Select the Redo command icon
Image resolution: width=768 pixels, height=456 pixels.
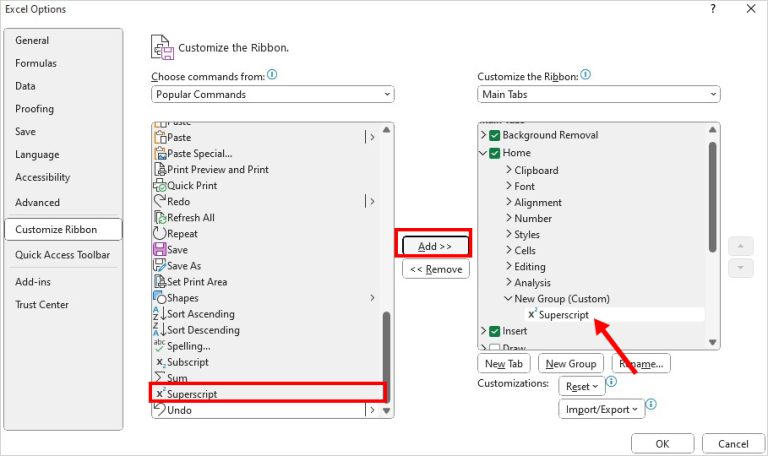tap(160, 201)
